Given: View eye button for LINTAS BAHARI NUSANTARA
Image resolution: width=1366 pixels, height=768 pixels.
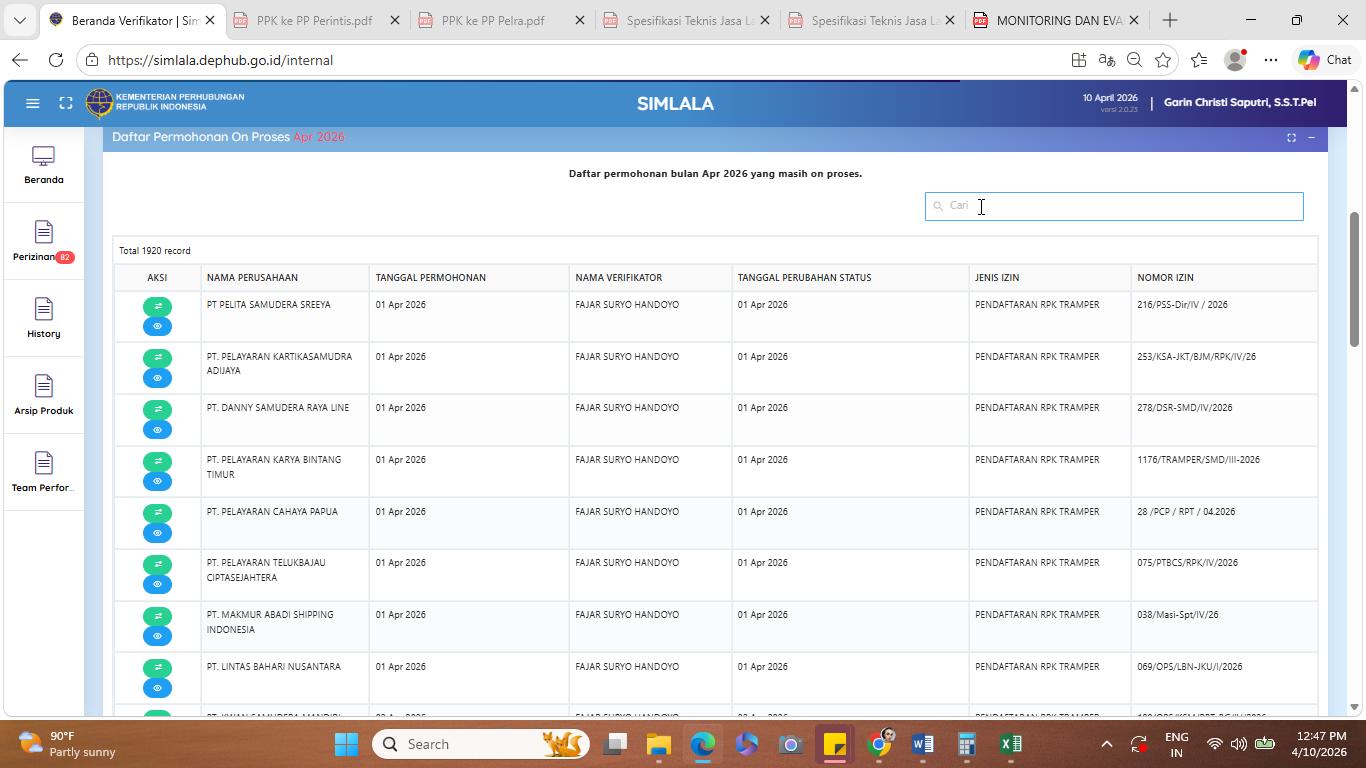Looking at the screenshot, I should click(157, 688).
